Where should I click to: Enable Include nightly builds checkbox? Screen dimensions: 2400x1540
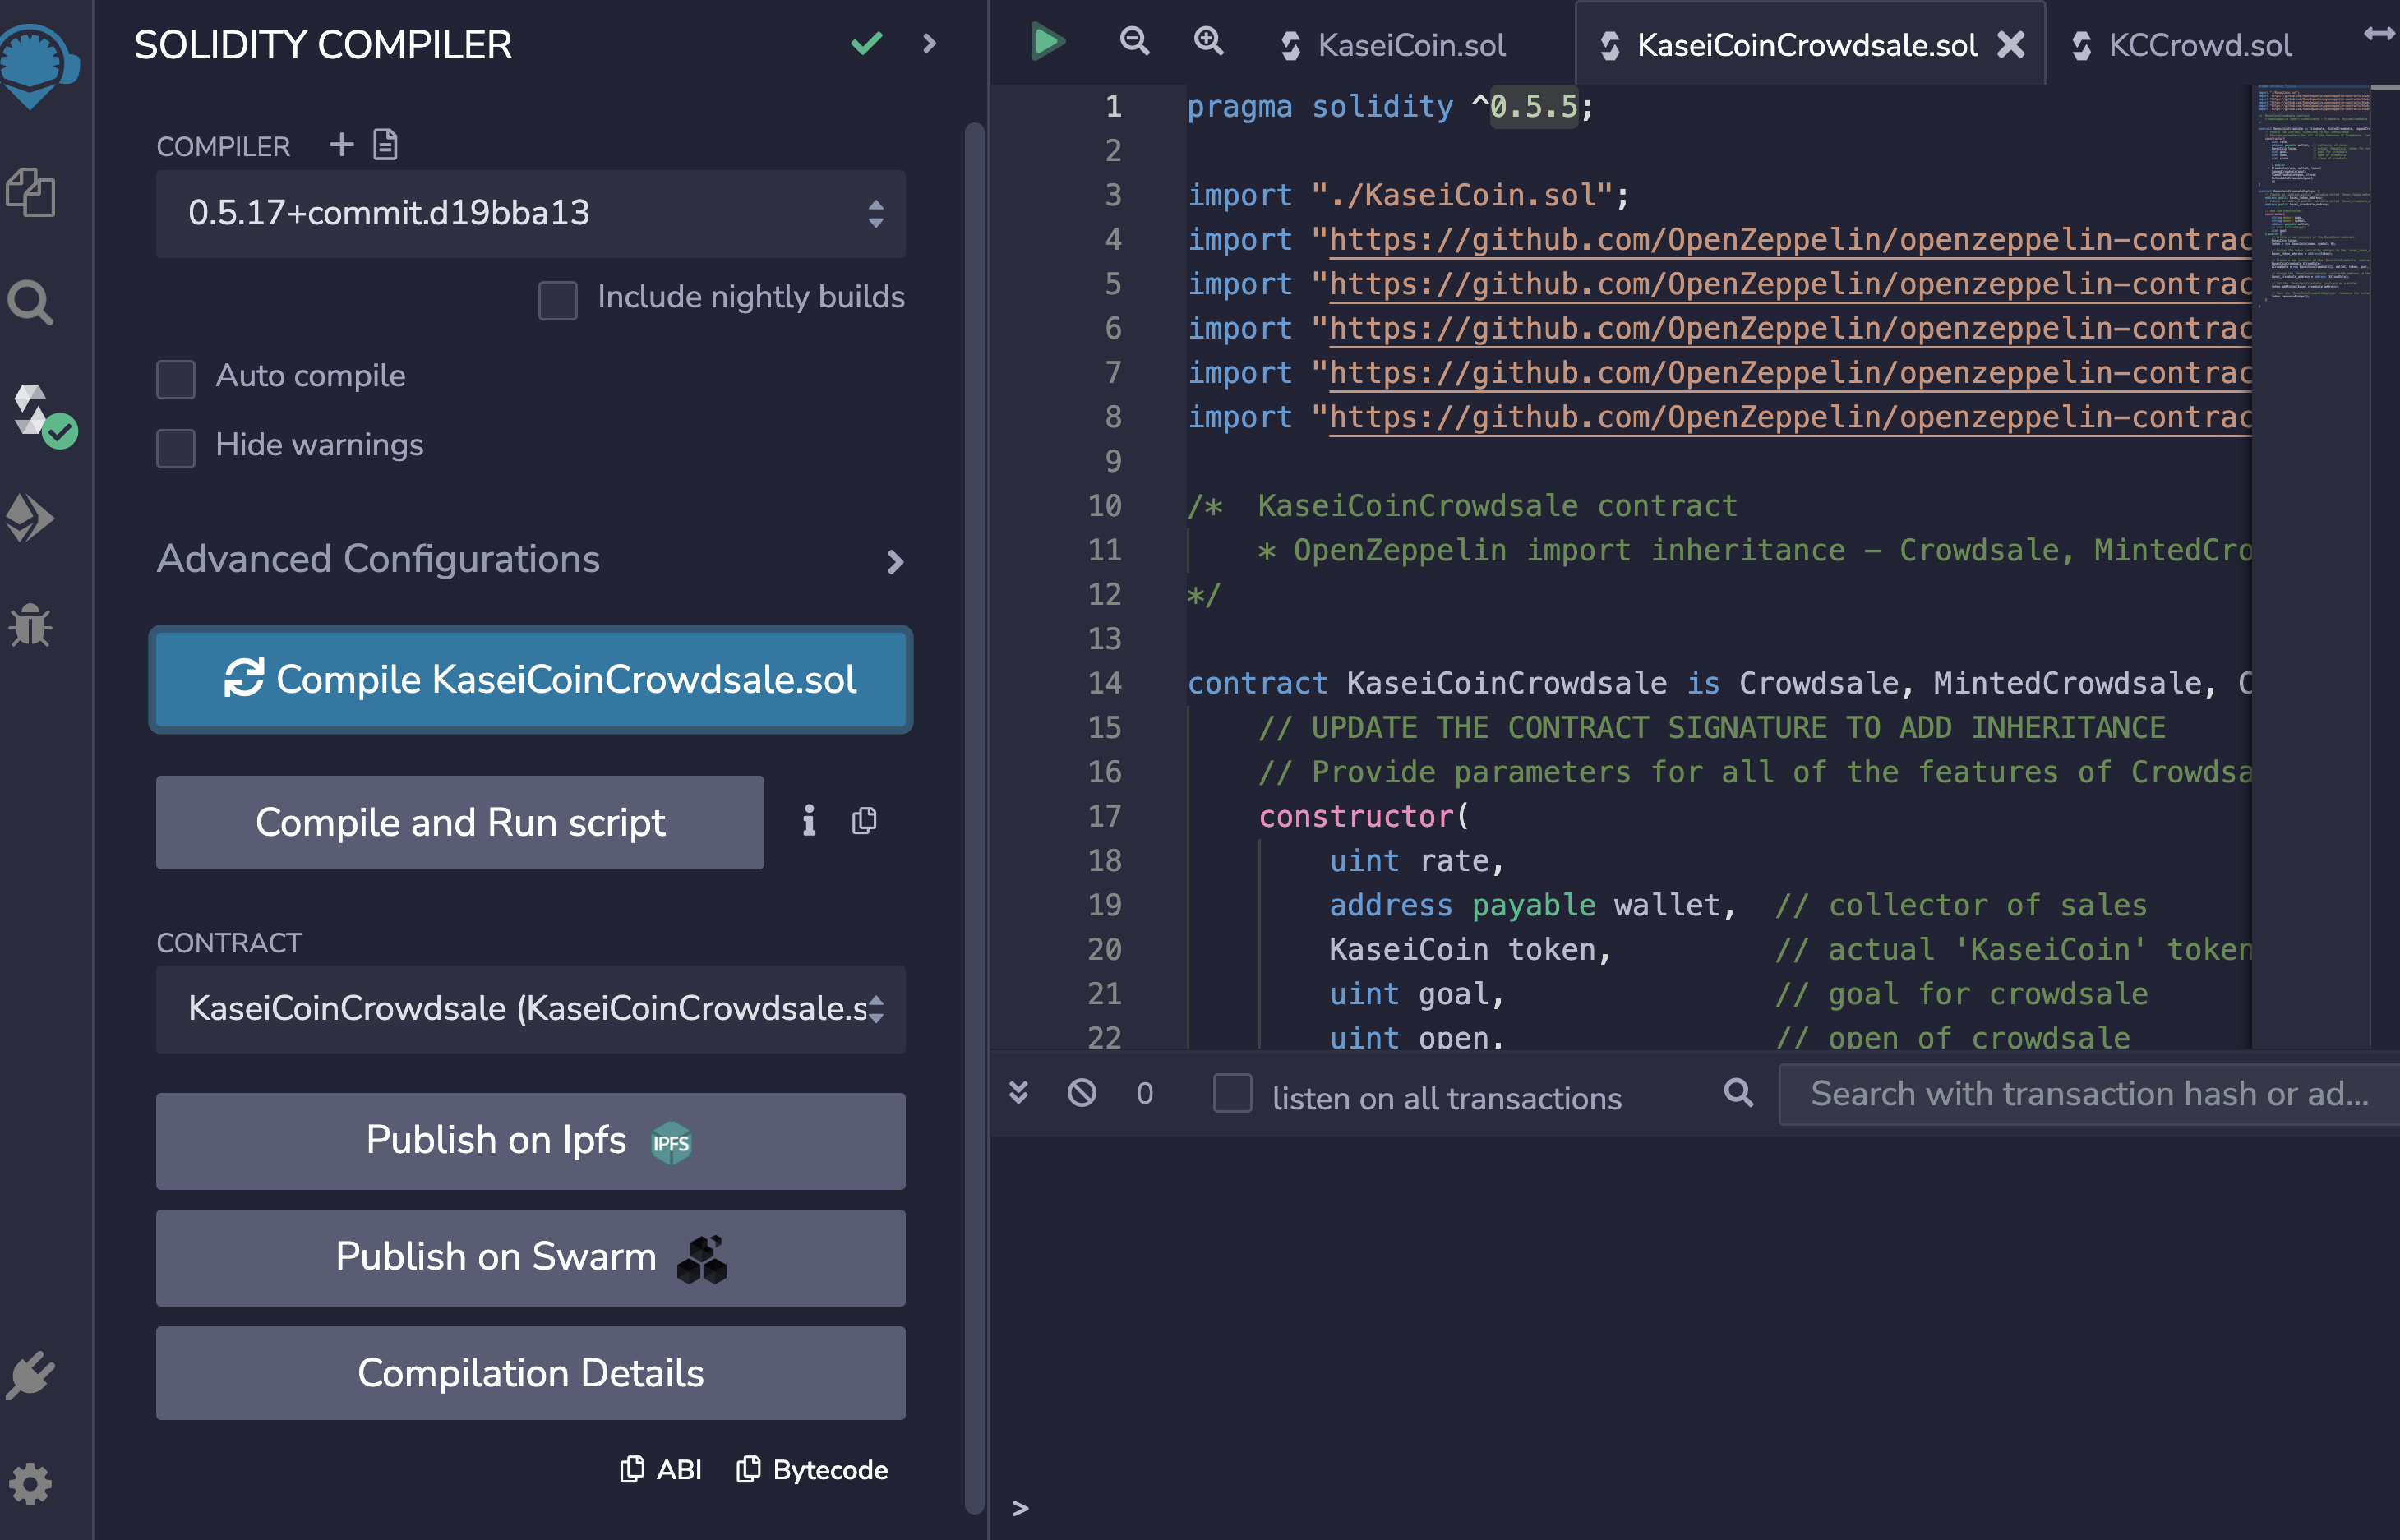click(557, 299)
